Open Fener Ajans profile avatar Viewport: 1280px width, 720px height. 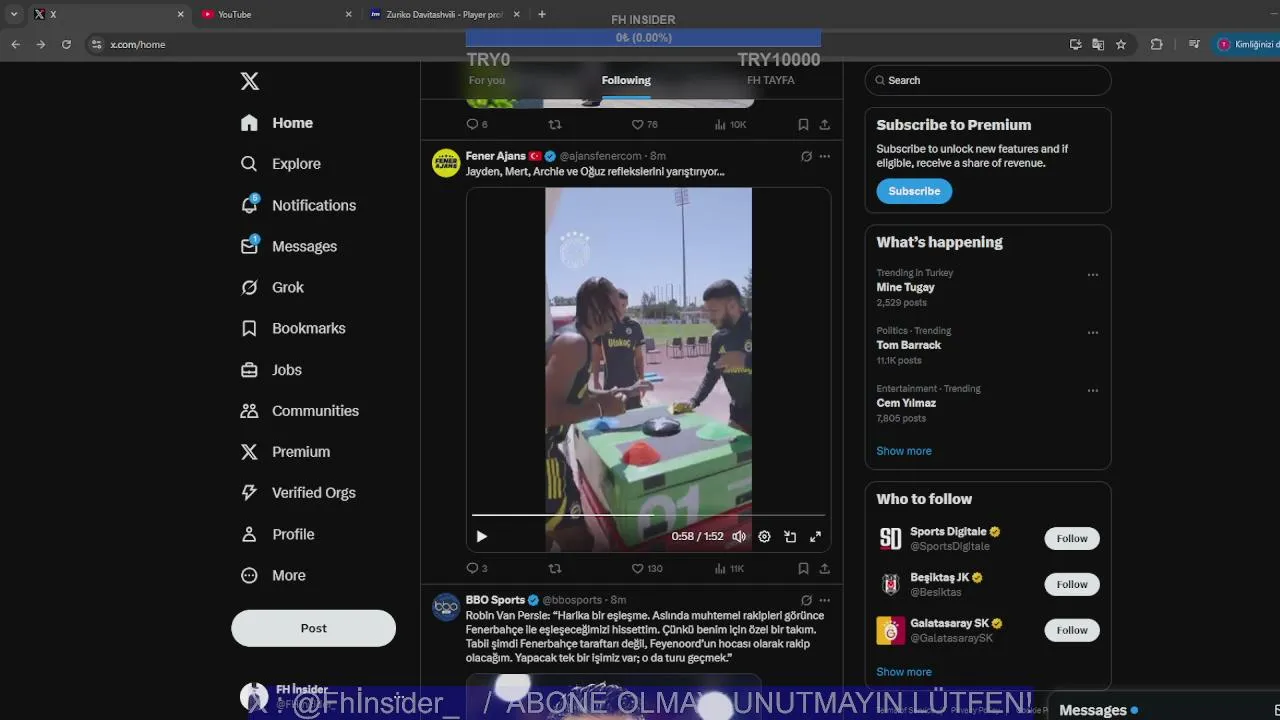(x=446, y=163)
